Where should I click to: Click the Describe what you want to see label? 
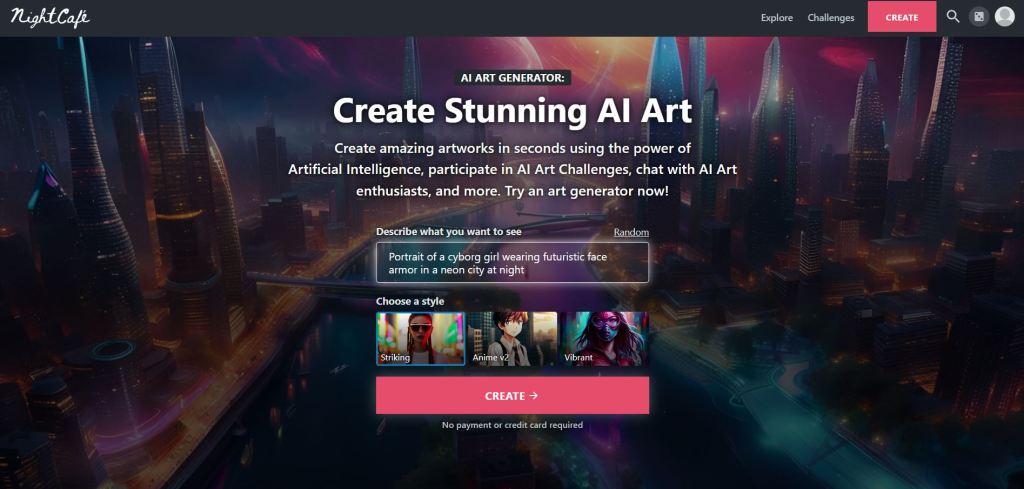(449, 231)
